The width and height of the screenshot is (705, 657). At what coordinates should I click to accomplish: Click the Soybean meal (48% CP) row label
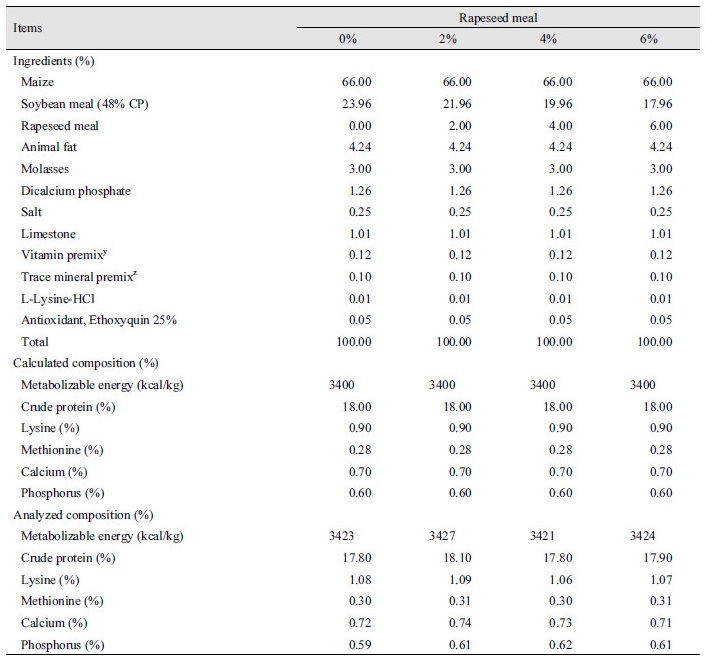pyautogui.click(x=85, y=104)
